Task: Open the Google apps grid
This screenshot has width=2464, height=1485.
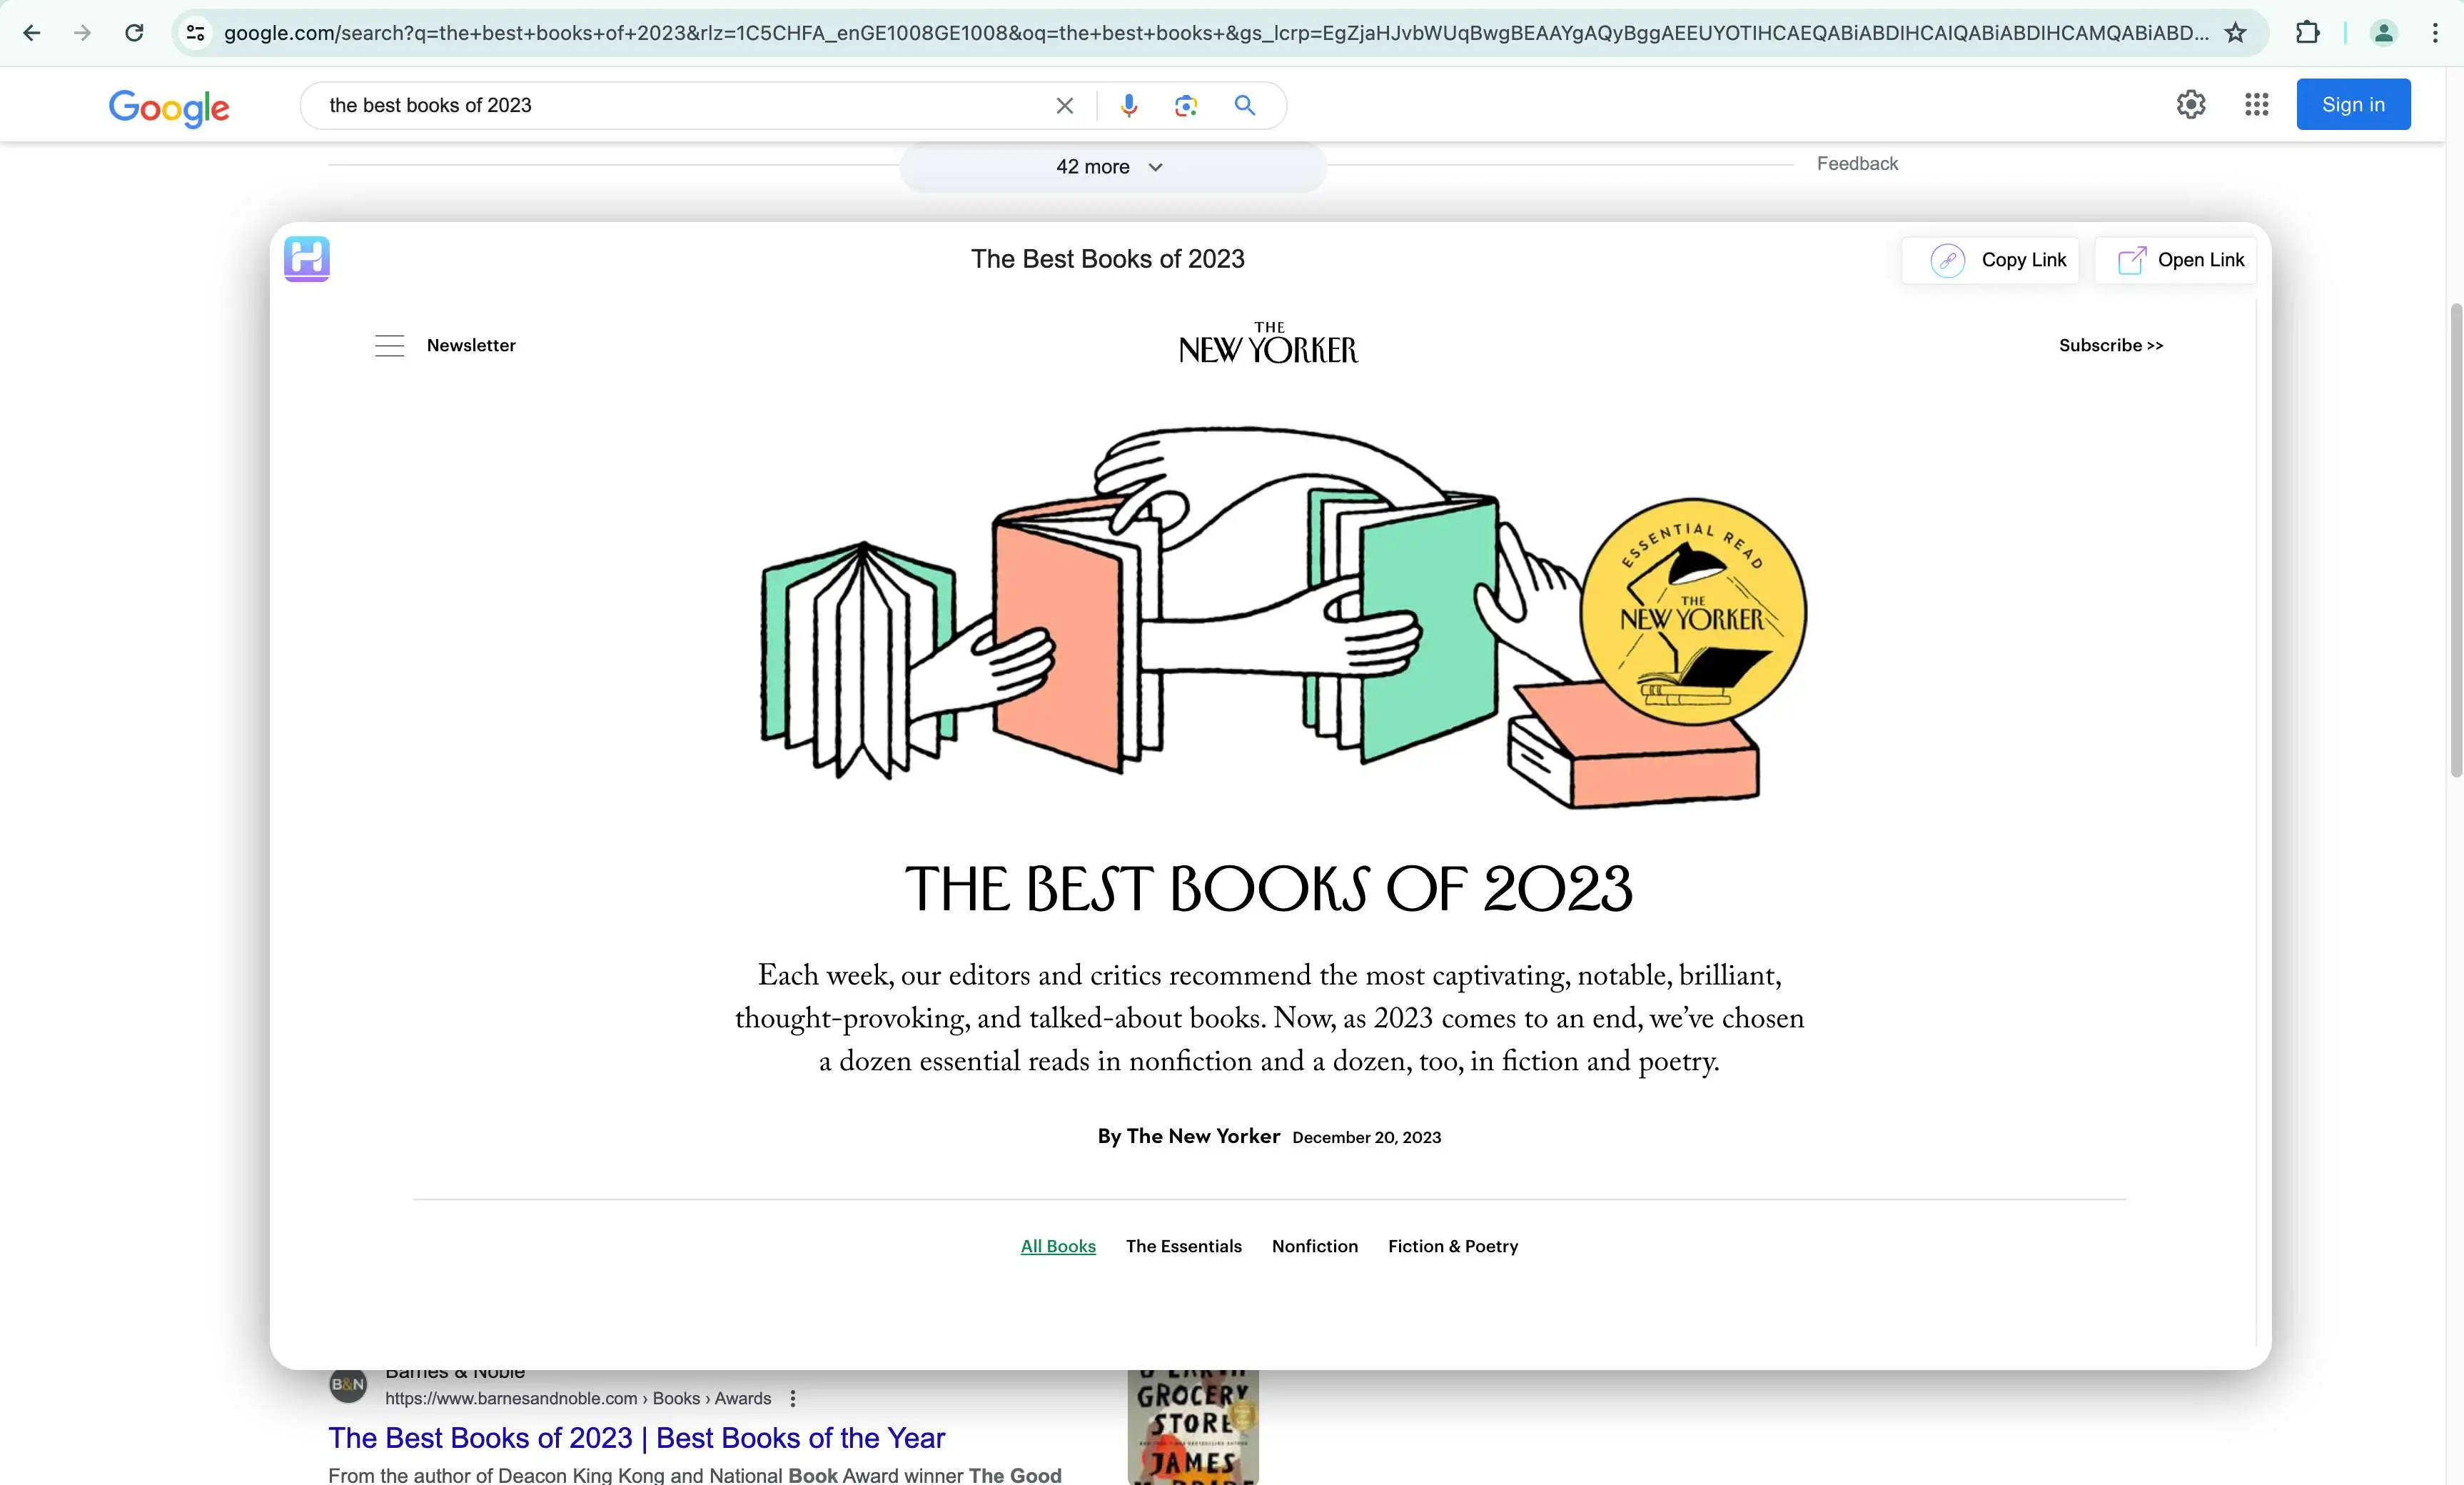Action: 2256,104
